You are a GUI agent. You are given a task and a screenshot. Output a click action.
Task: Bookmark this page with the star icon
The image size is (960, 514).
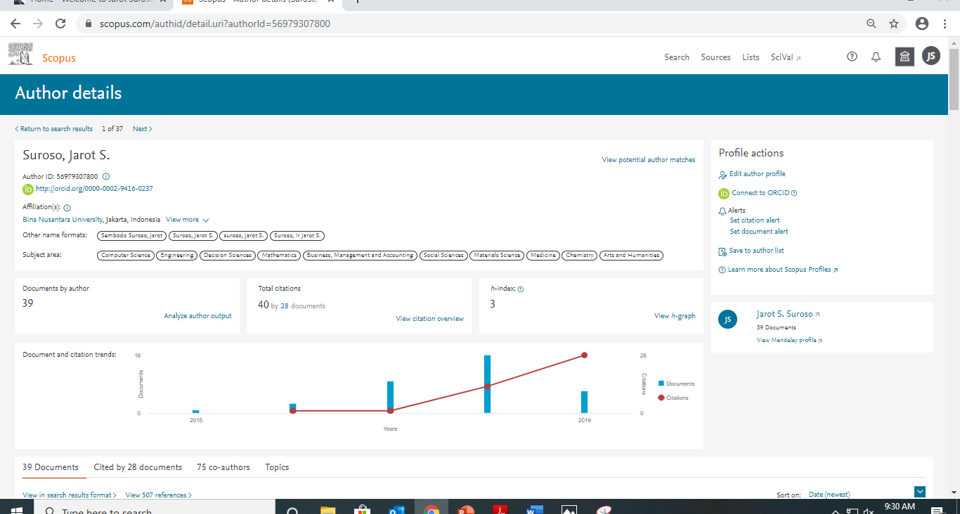pyautogui.click(x=894, y=23)
